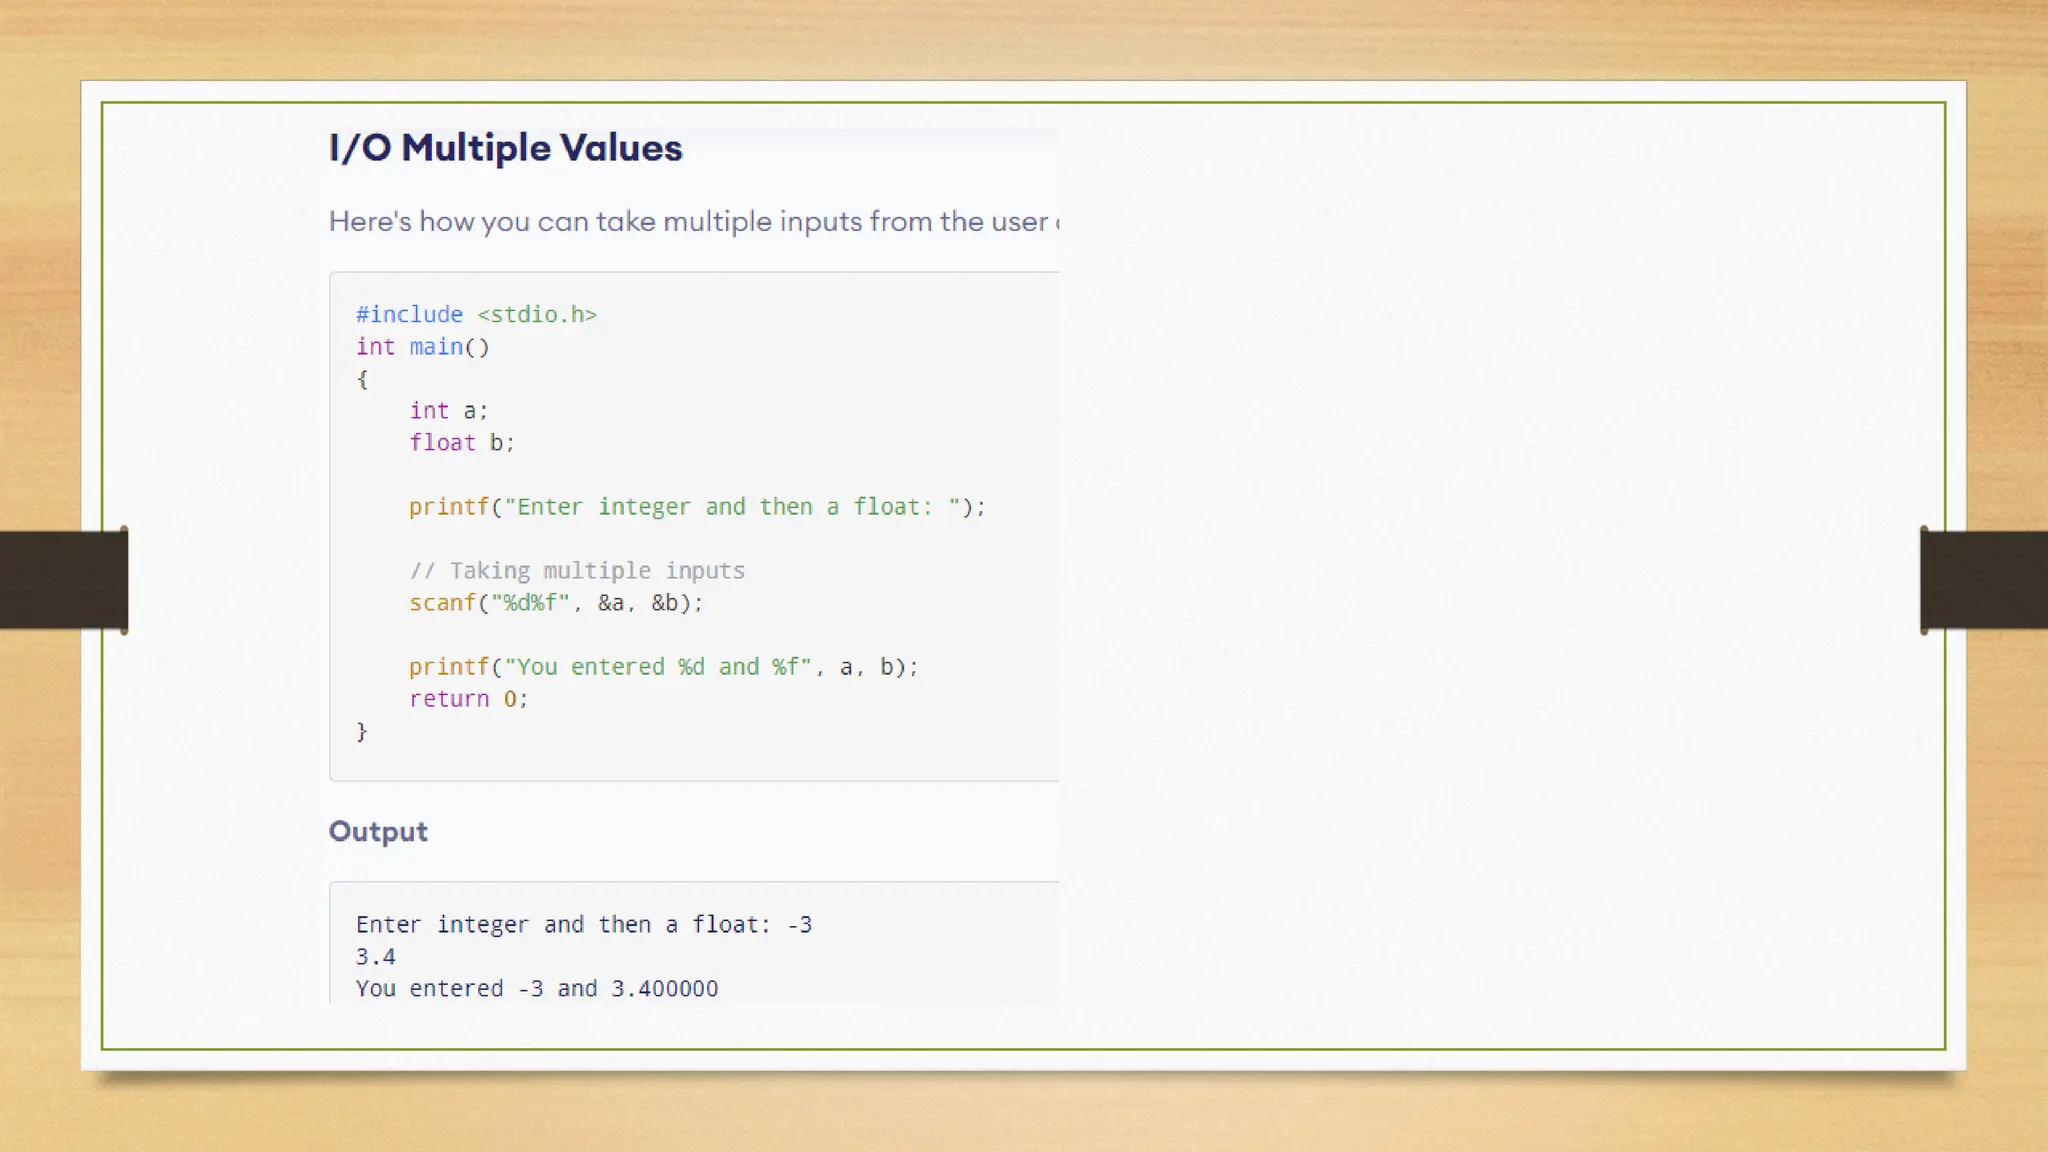
Task: Click the dark brown band on the left edge
Action: 60,580
